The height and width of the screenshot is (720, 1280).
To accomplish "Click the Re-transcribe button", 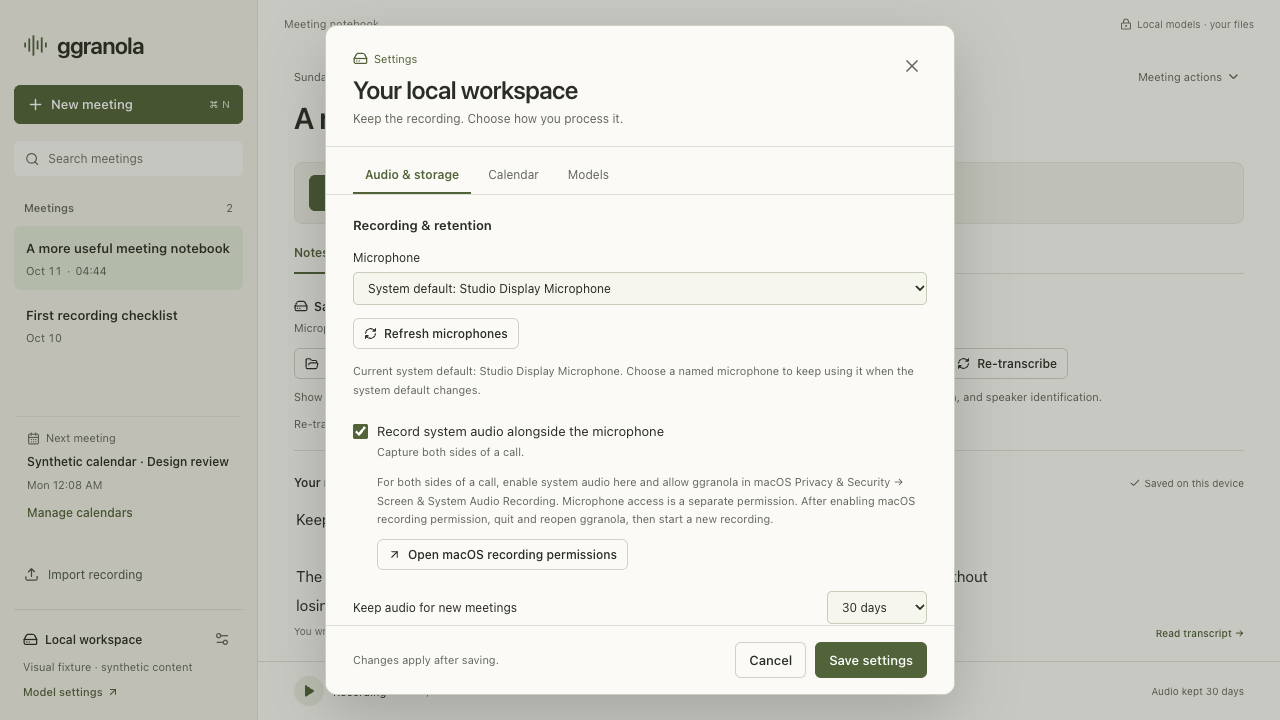I will tap(1006, 364).
